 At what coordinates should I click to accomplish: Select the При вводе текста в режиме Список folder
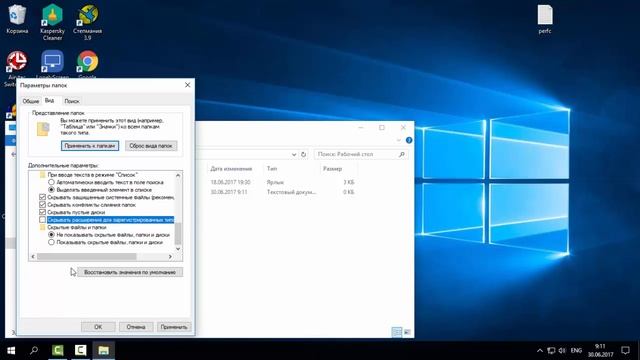point(92,175)
